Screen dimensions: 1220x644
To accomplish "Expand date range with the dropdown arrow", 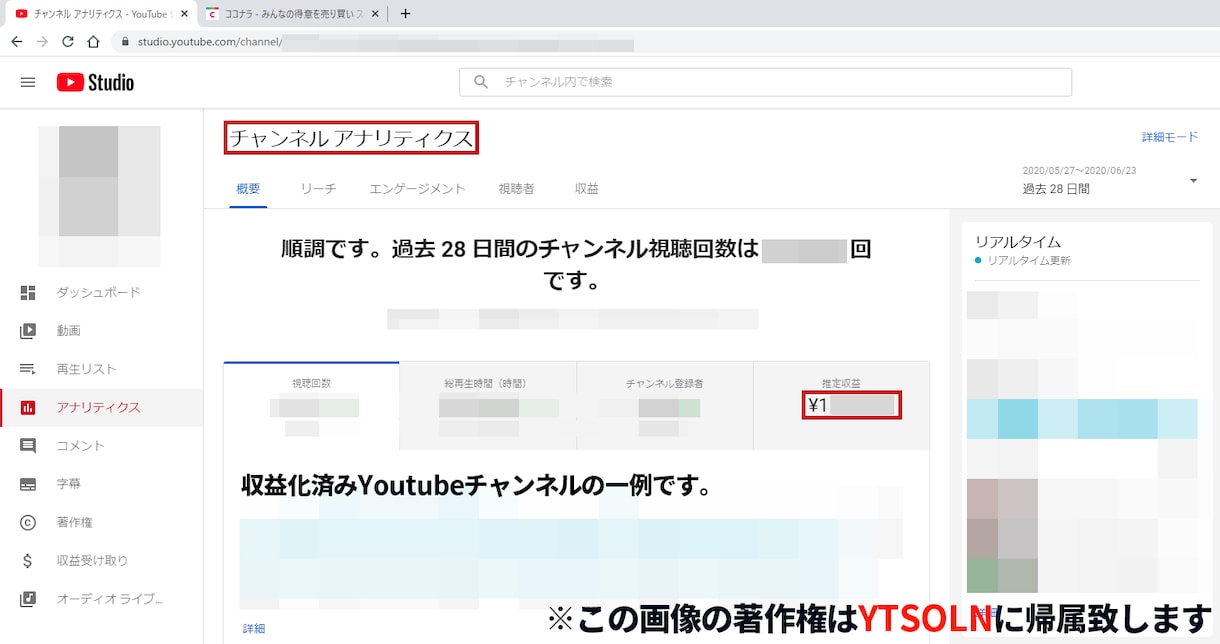I will (x=1193, y=181).
